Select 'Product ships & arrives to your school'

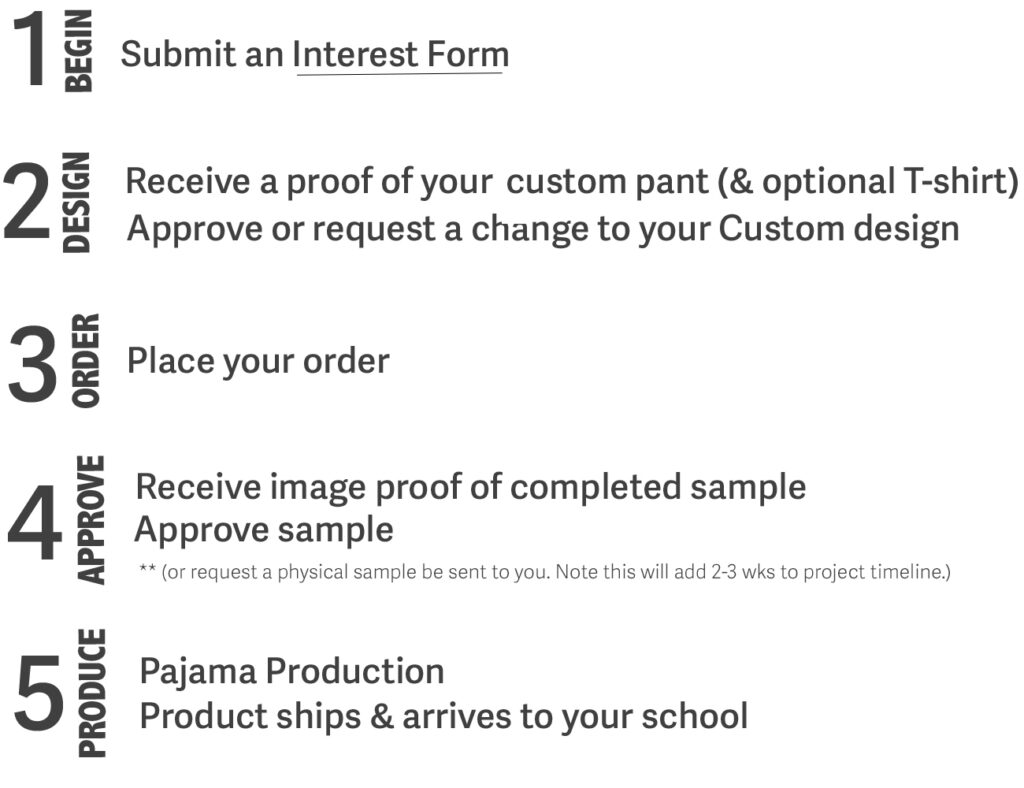click(443, 716)
